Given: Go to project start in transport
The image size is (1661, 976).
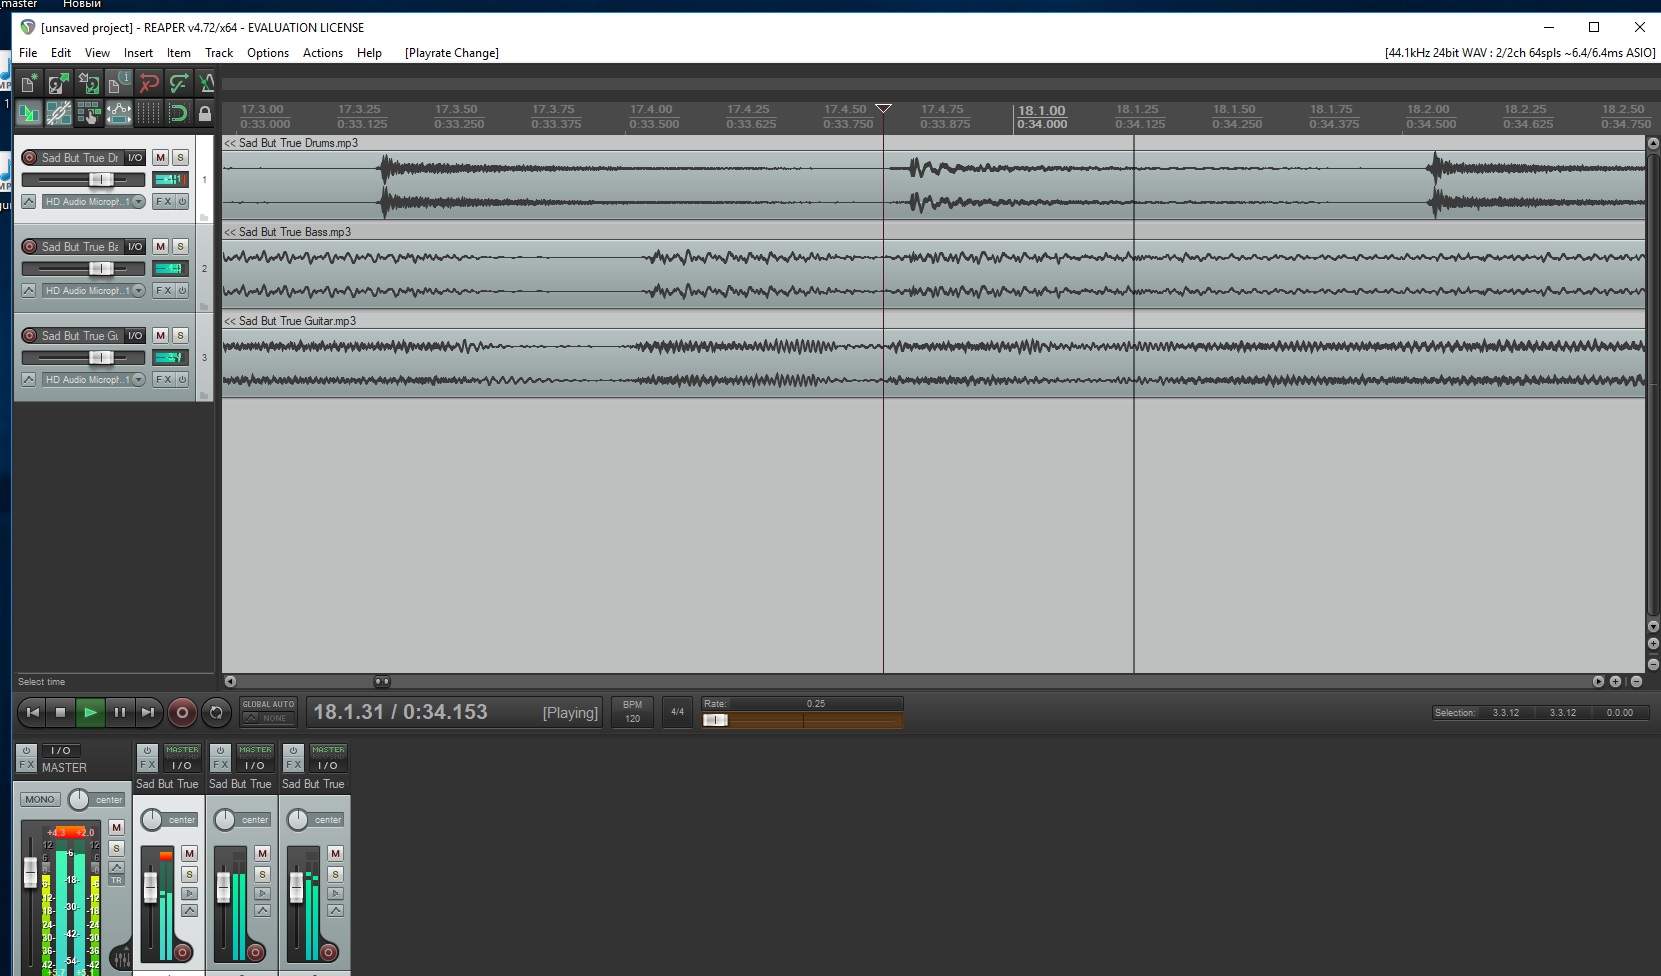Looking at the screenshot, I should coord(32,712).
